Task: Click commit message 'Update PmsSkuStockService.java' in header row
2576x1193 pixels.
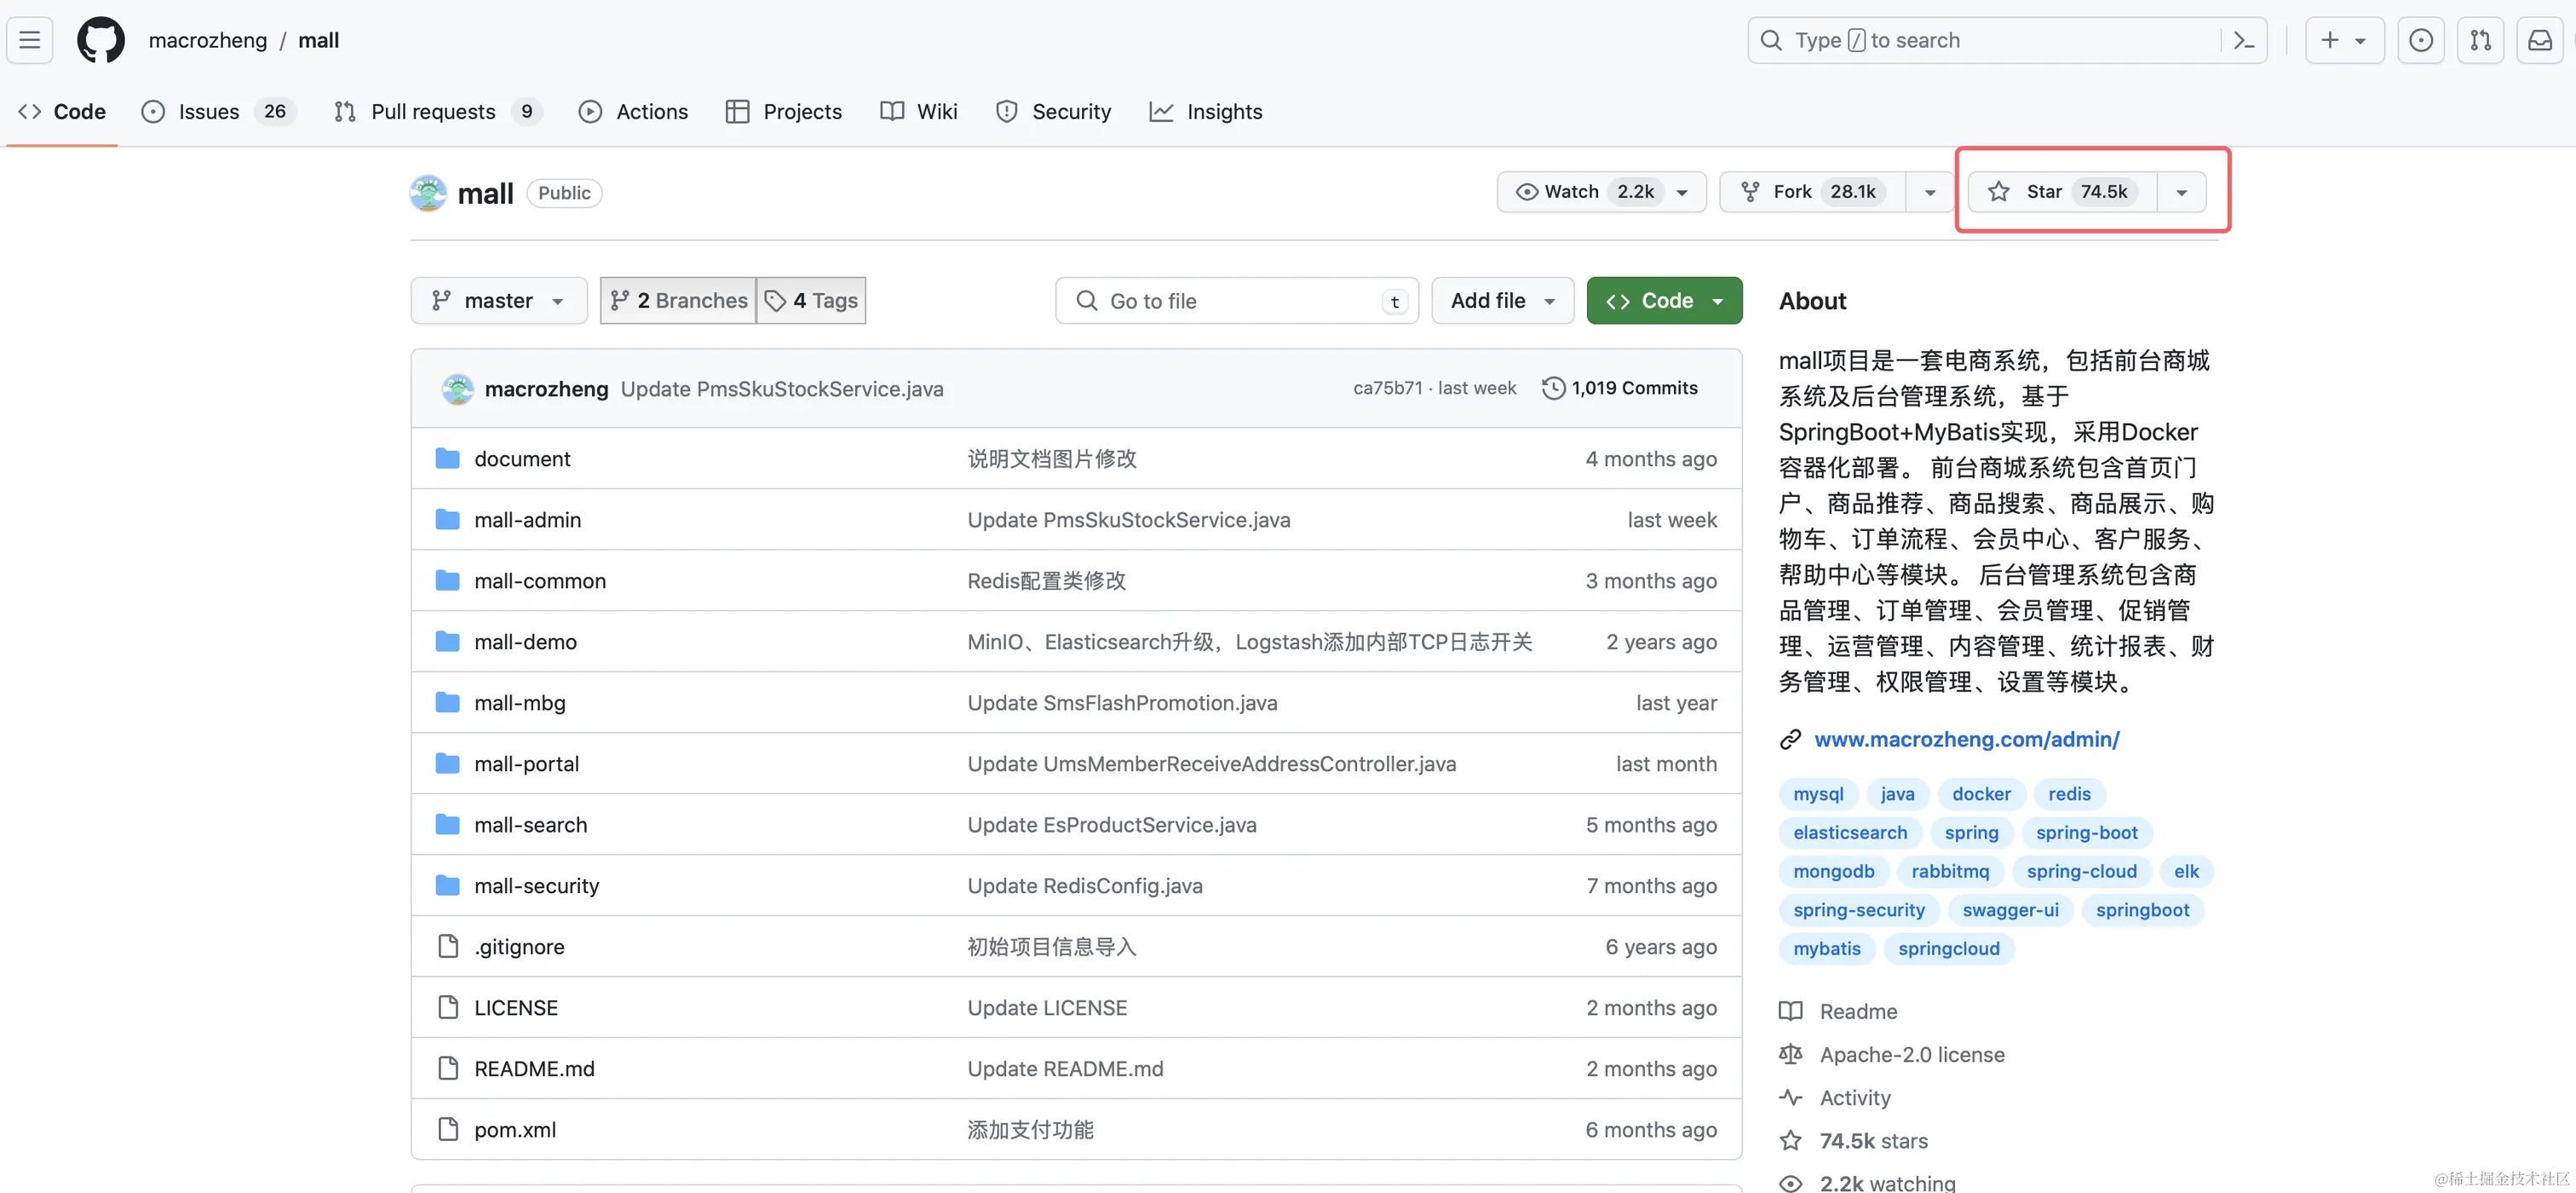Action: click(781, 389)
